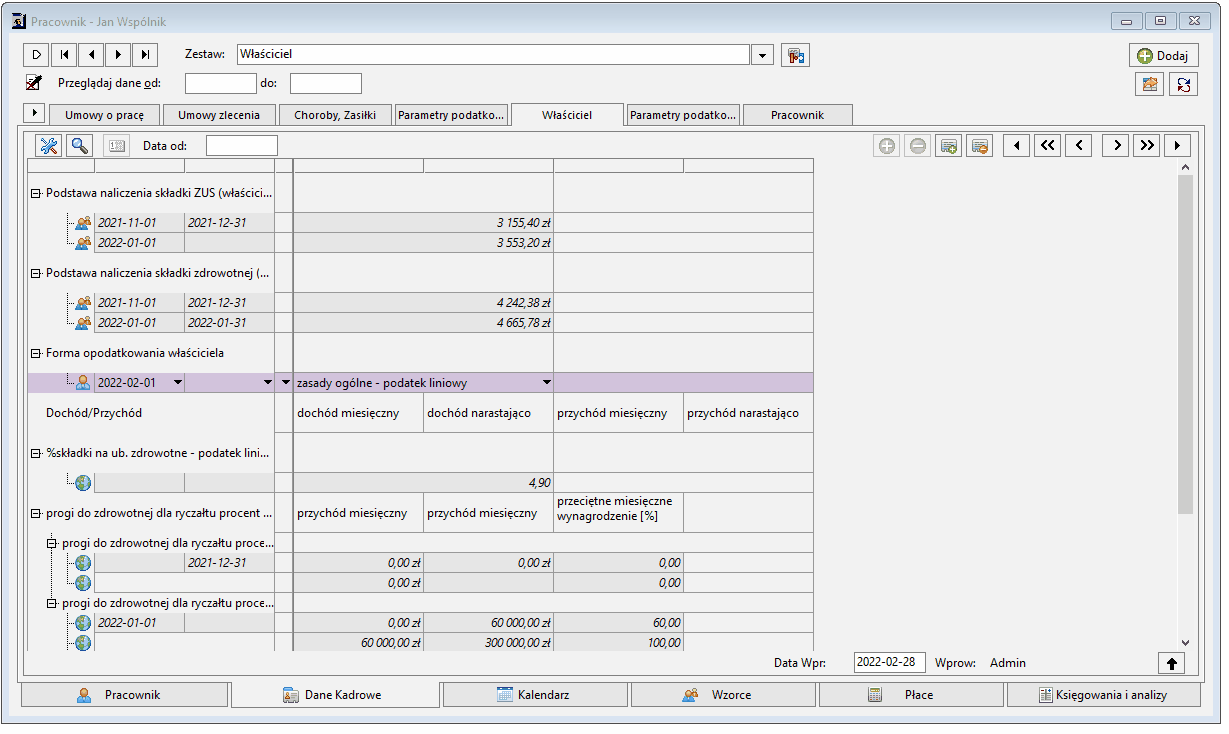The width and height of the screenshot is (1229, 734).
Task: Collapse the %składki na ub. zdrowotne node
Action: (x=36, y=453)
